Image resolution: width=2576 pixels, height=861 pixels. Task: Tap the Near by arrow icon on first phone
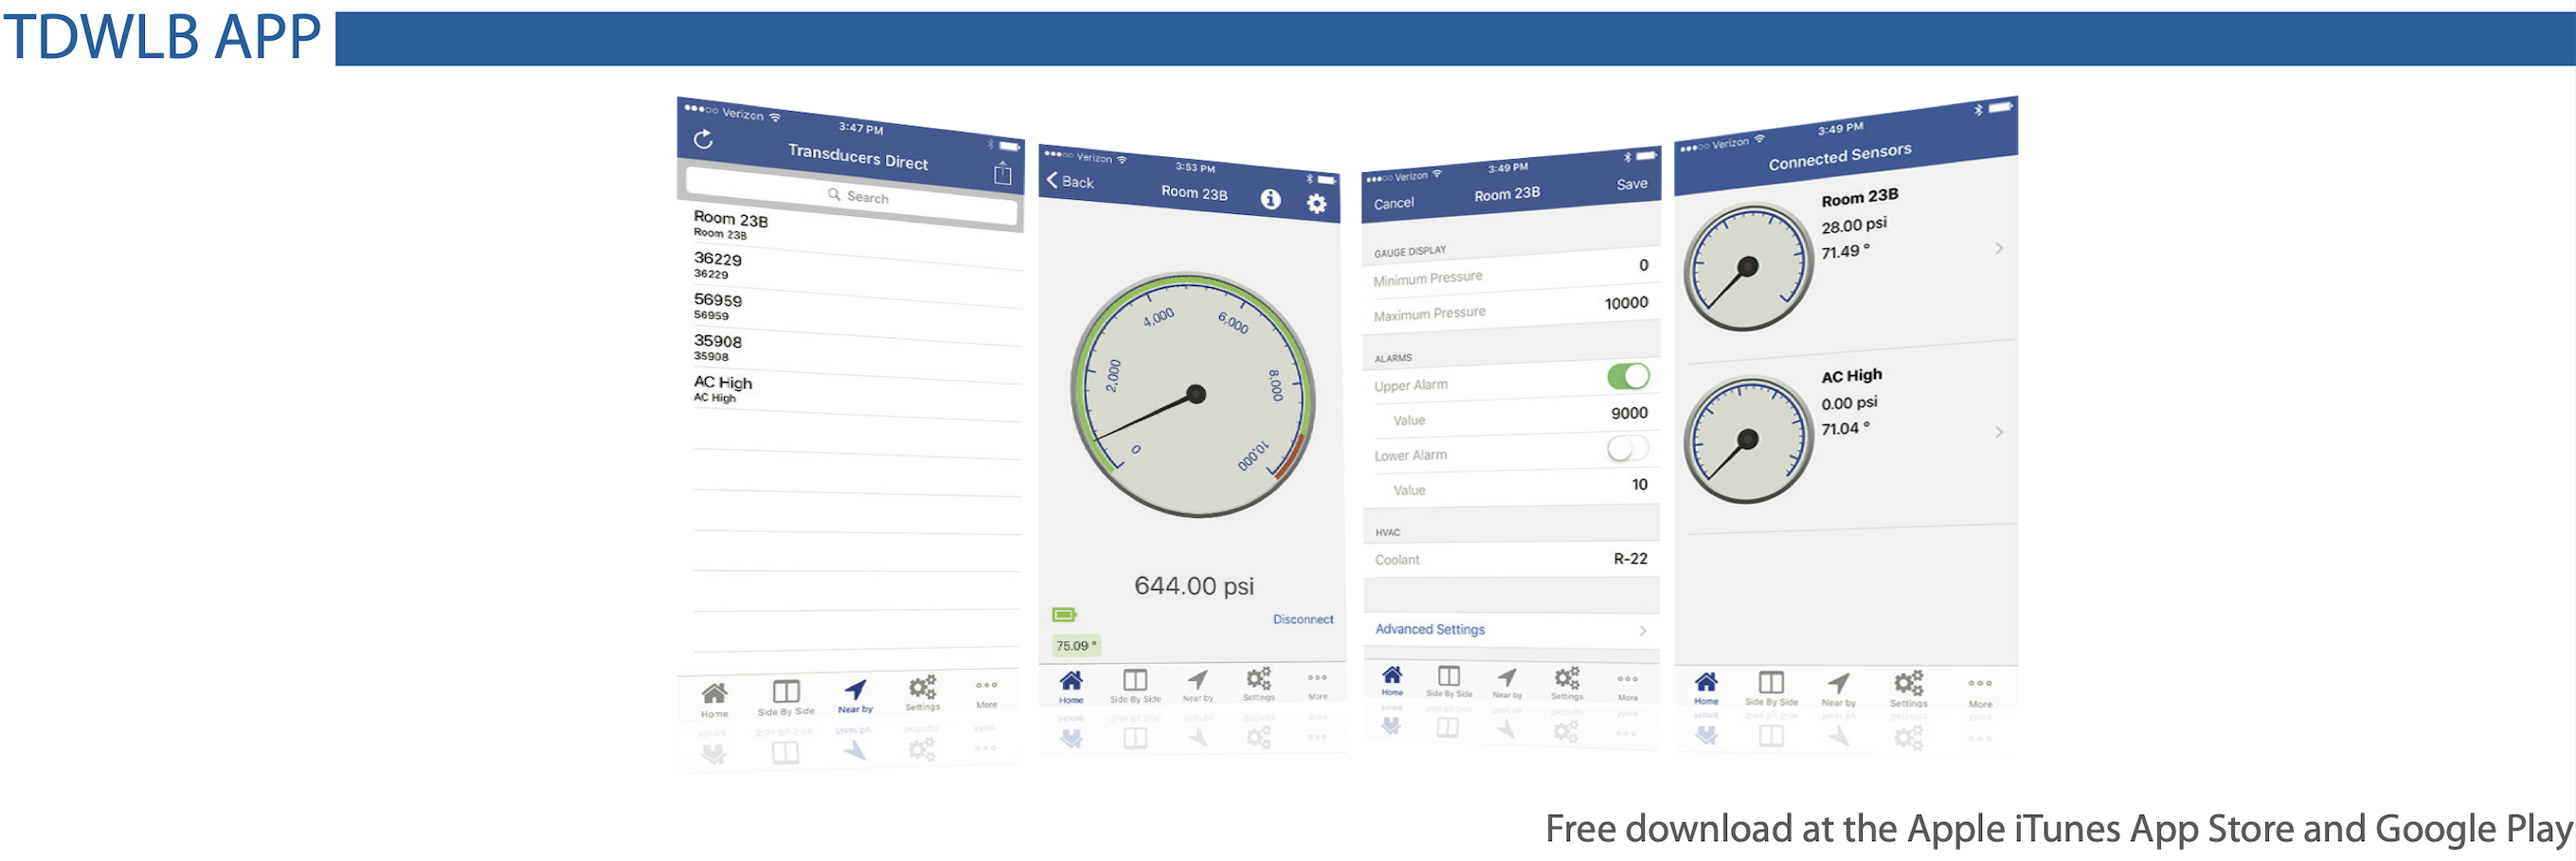pos(855,693)
